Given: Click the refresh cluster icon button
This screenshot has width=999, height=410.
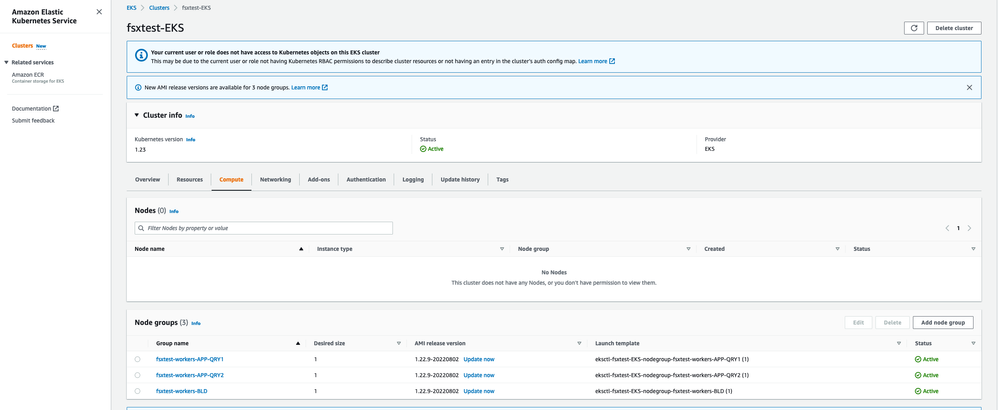Looking at the screenshot, I should point(913,28).
